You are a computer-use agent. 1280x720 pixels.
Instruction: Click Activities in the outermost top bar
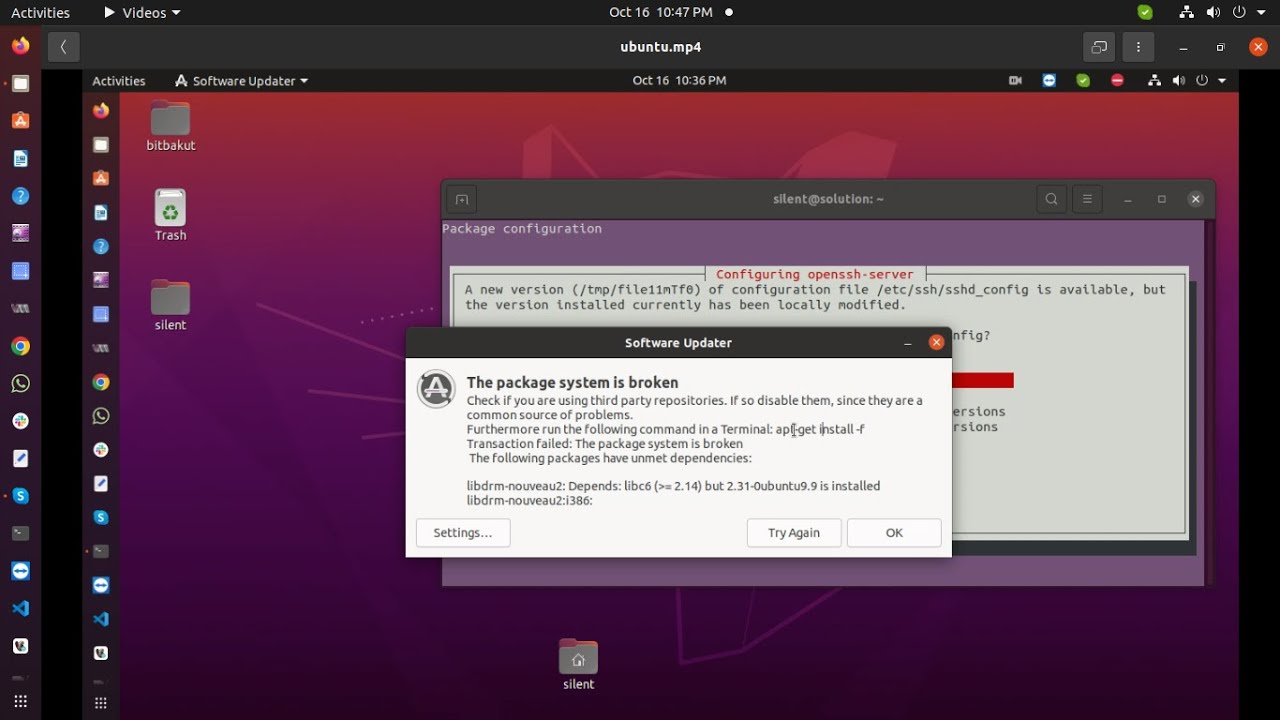point(40,13)
